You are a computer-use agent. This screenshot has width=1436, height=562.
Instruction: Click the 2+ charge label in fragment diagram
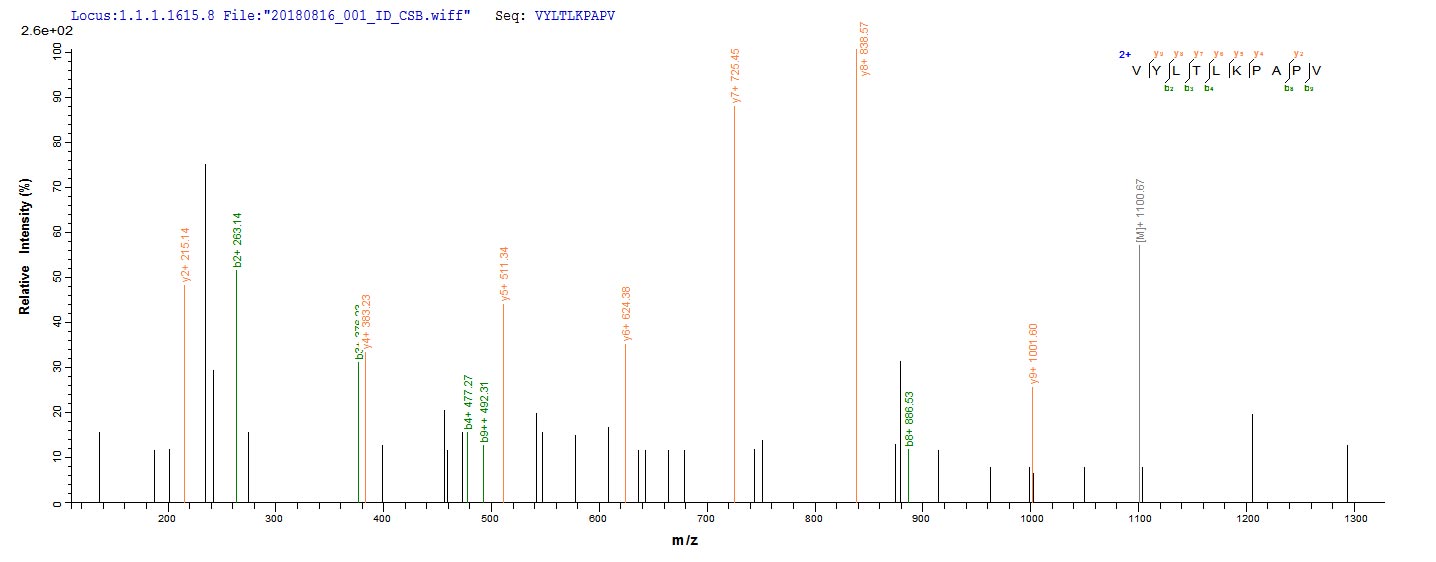click(x=1124, y=56)
